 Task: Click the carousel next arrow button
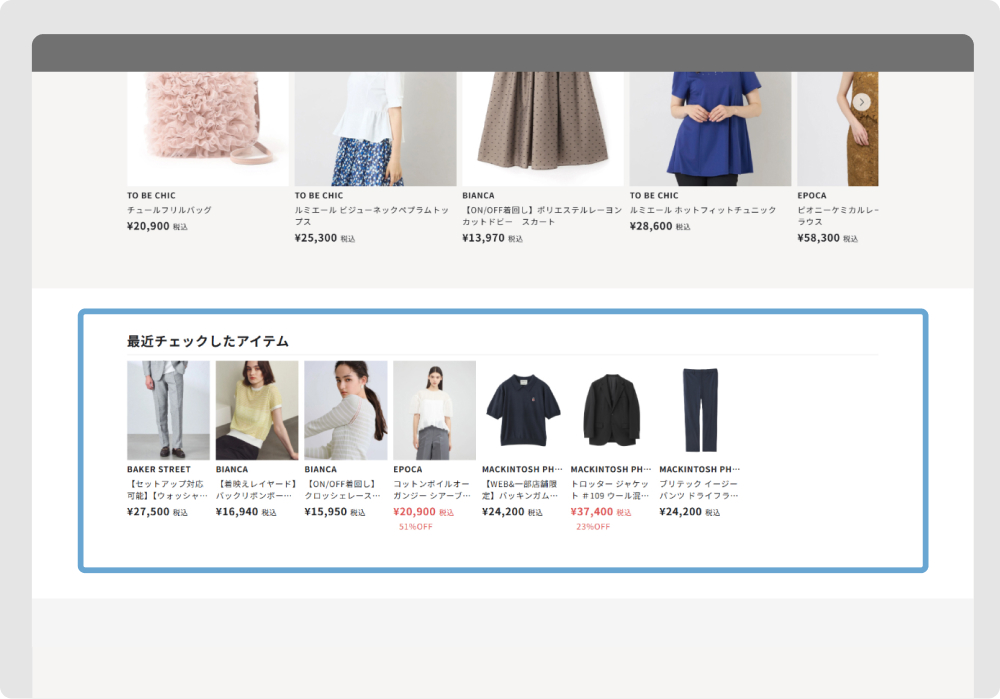coord(862,102)
